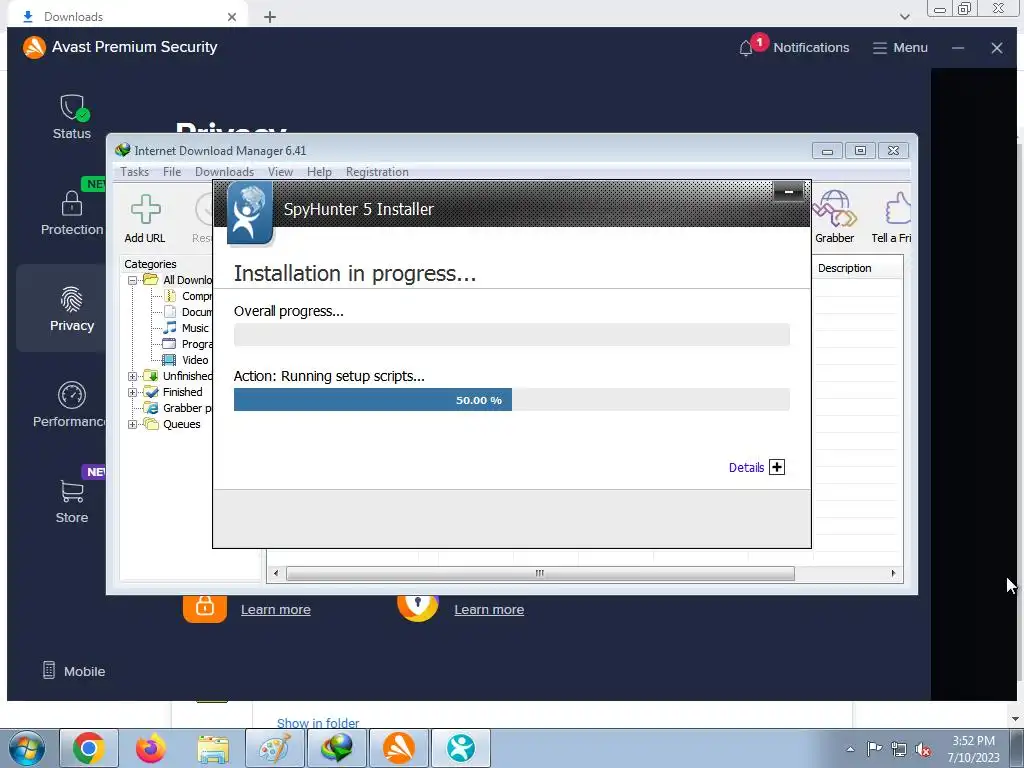Open the IDM Downloads menu

(x=224, y=172)
